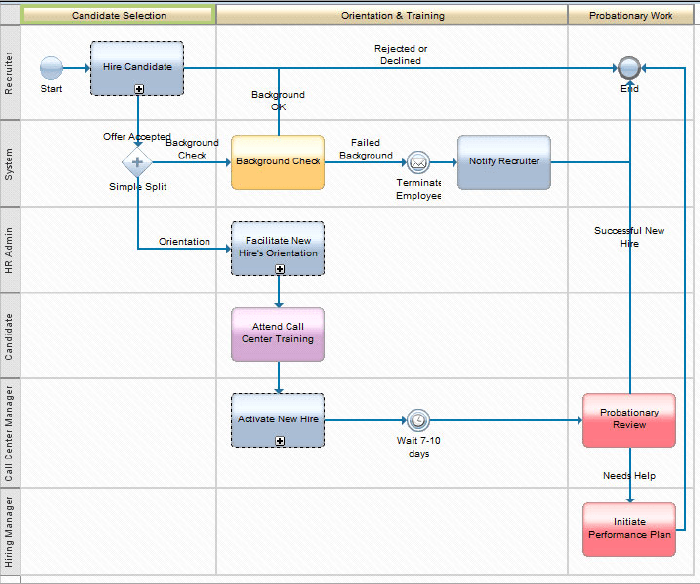
Task: Select the Orientation & Training phase header
Action: pyautogui.click(x=392, y=15)
